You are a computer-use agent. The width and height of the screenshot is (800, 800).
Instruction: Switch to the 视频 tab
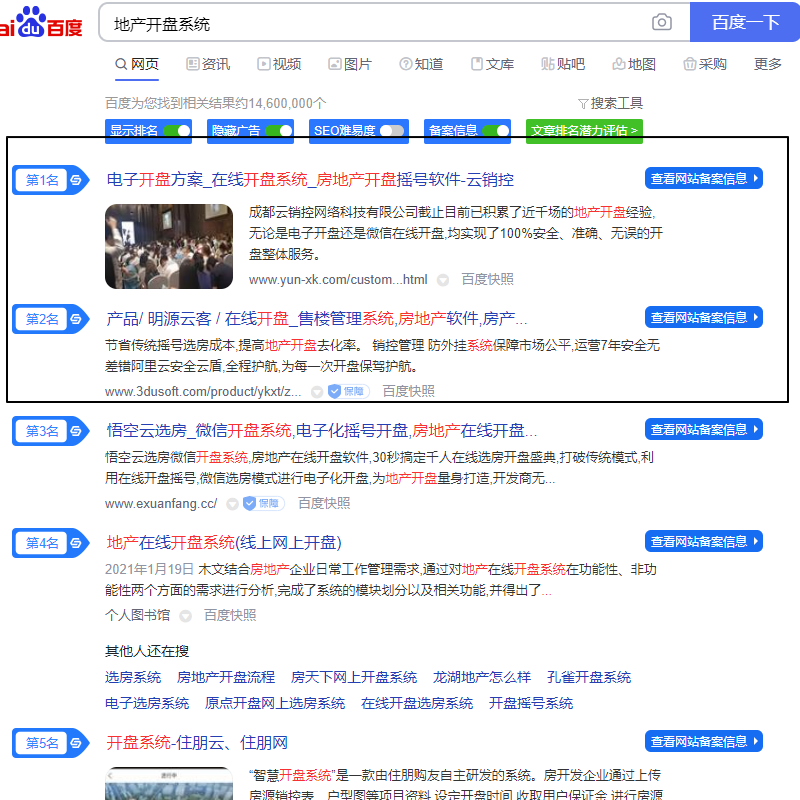point(279,64)
